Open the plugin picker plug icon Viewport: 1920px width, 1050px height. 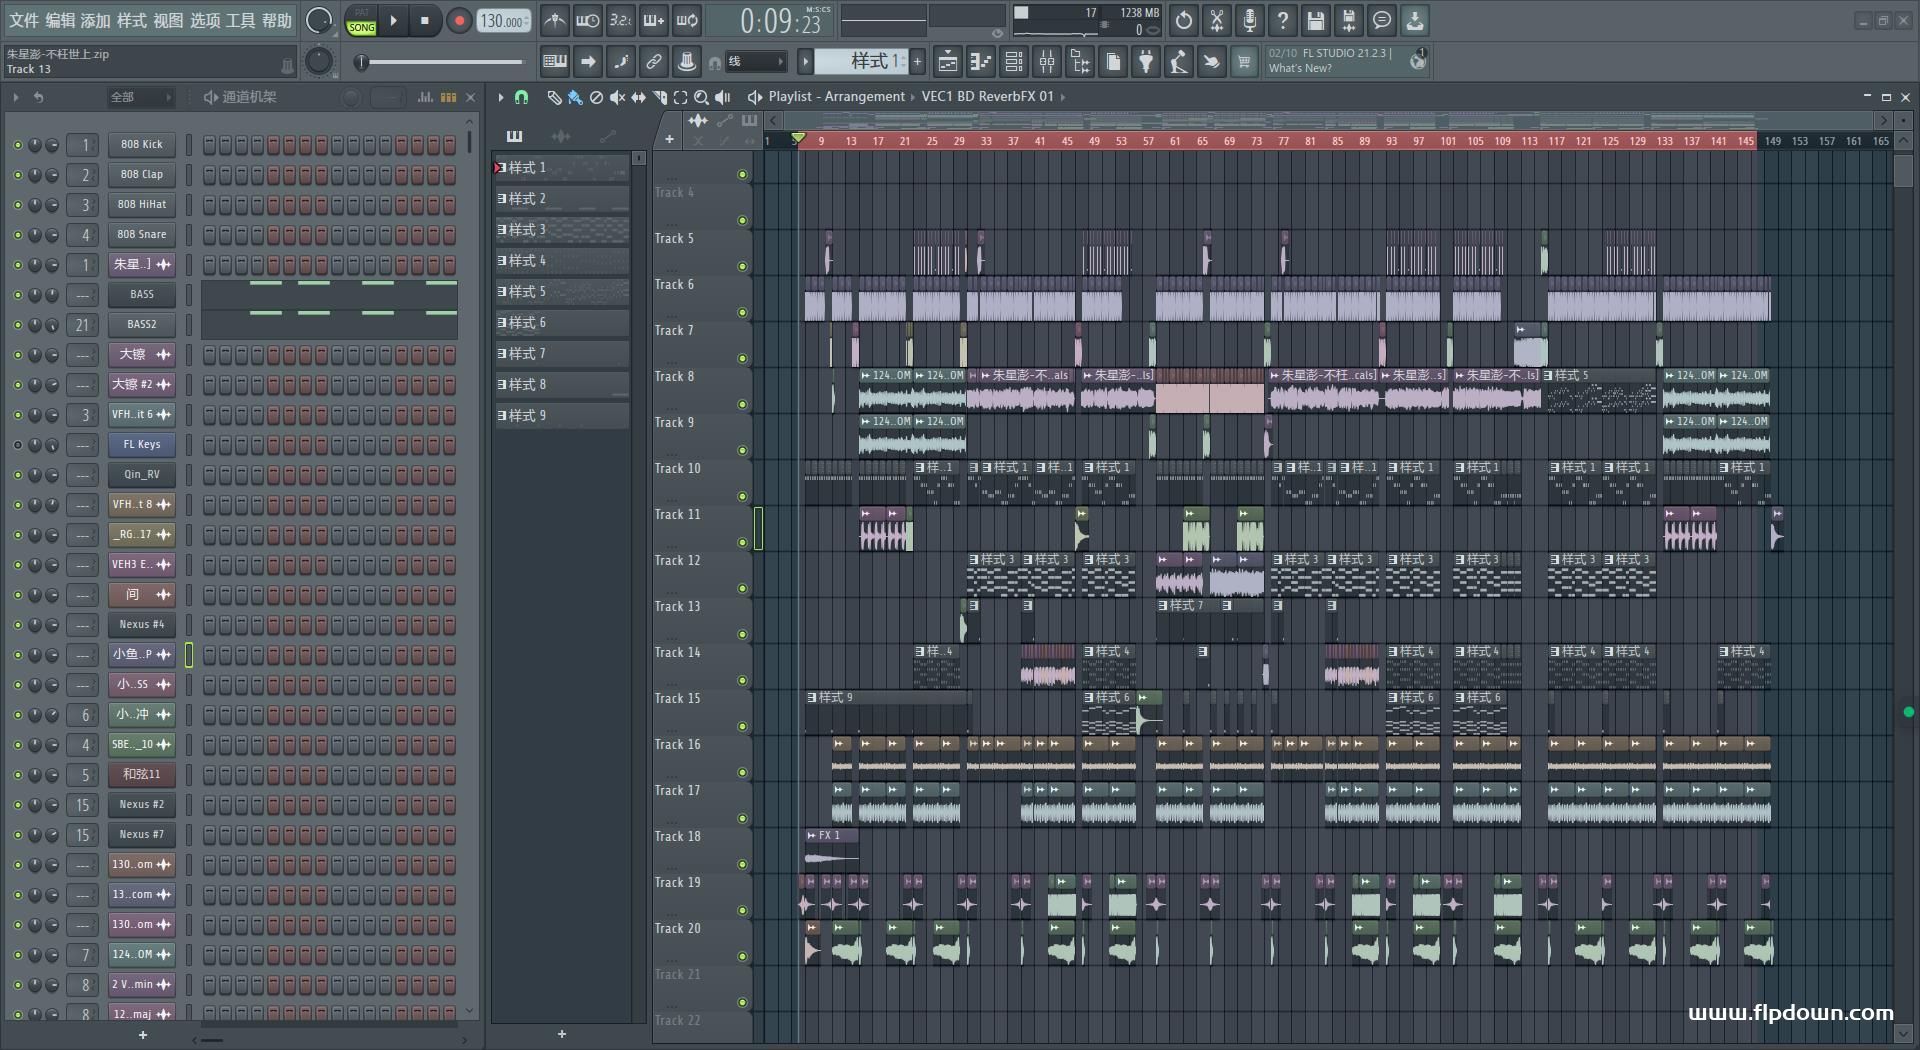[x=1146, y=62]
